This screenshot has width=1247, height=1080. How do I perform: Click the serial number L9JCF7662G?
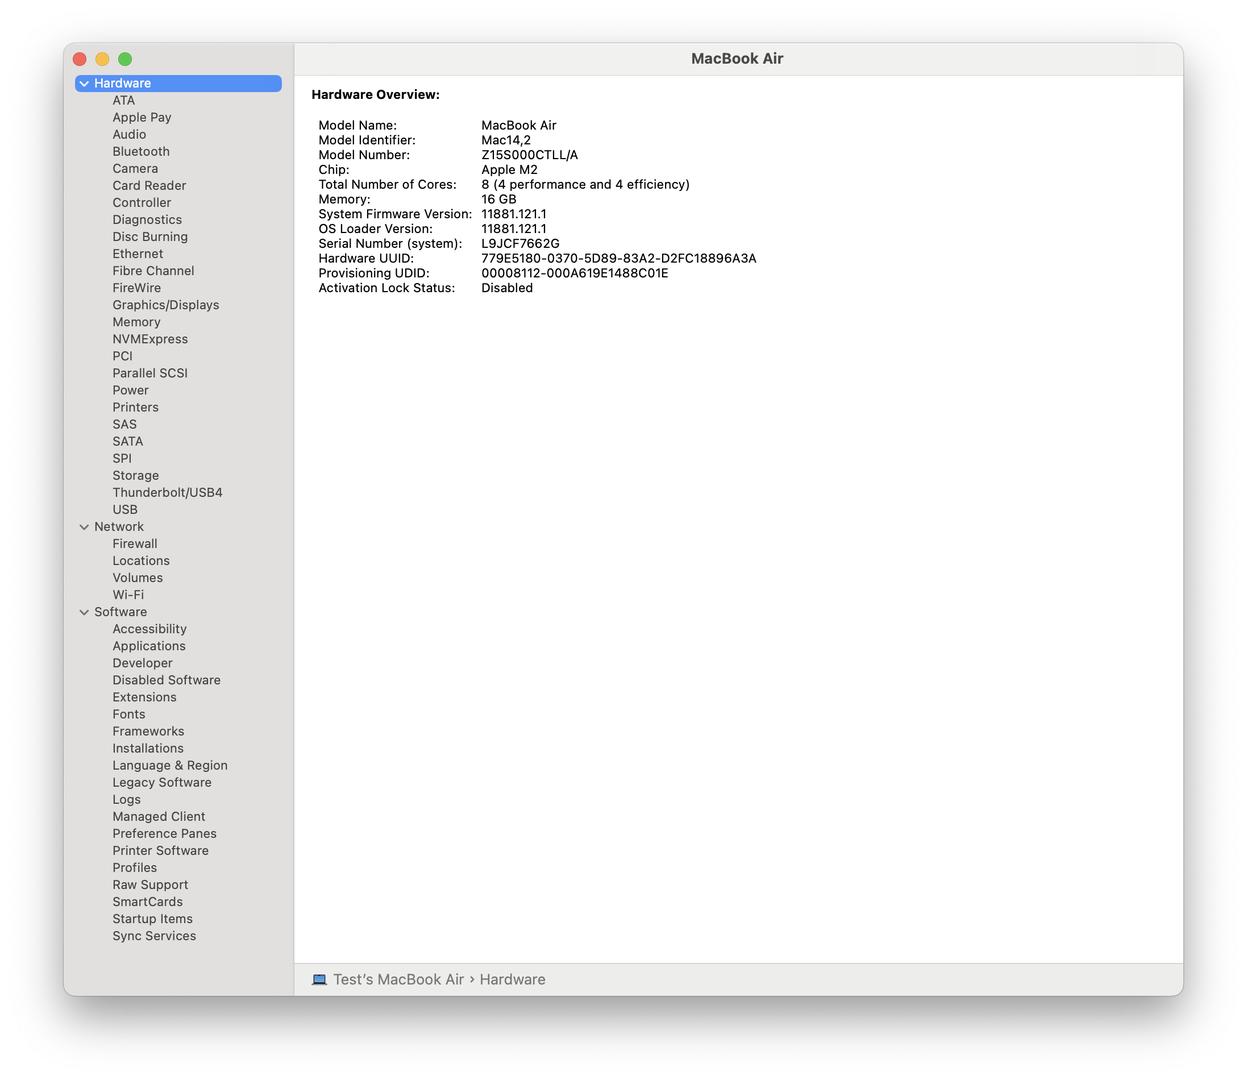(x=520, y=244)
